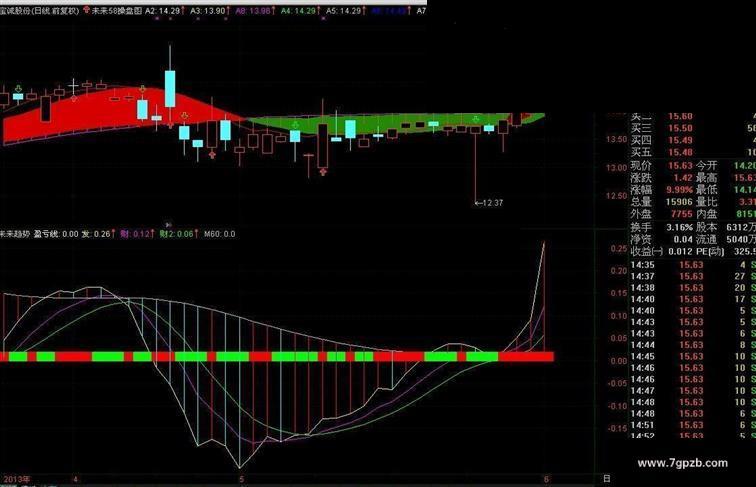Click the 换手 value 3.16%
This screenshot has width=756, height=487.
679,227
